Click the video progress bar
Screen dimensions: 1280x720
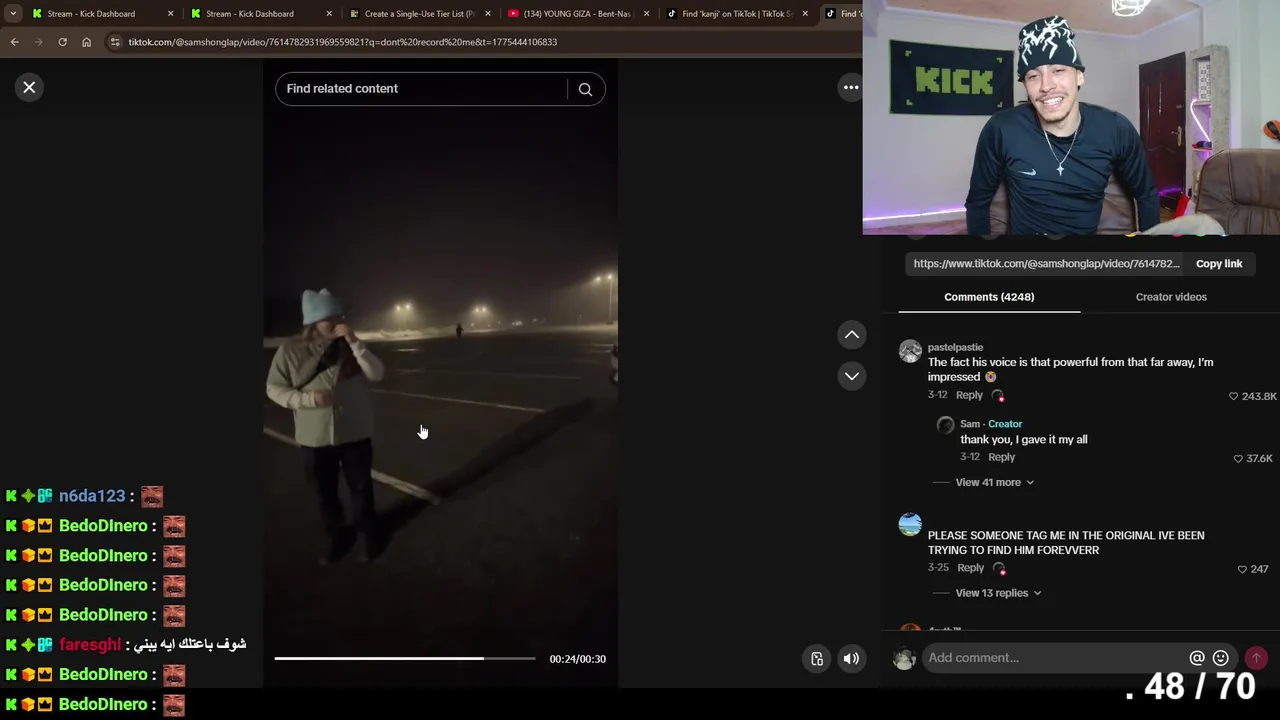405,659
